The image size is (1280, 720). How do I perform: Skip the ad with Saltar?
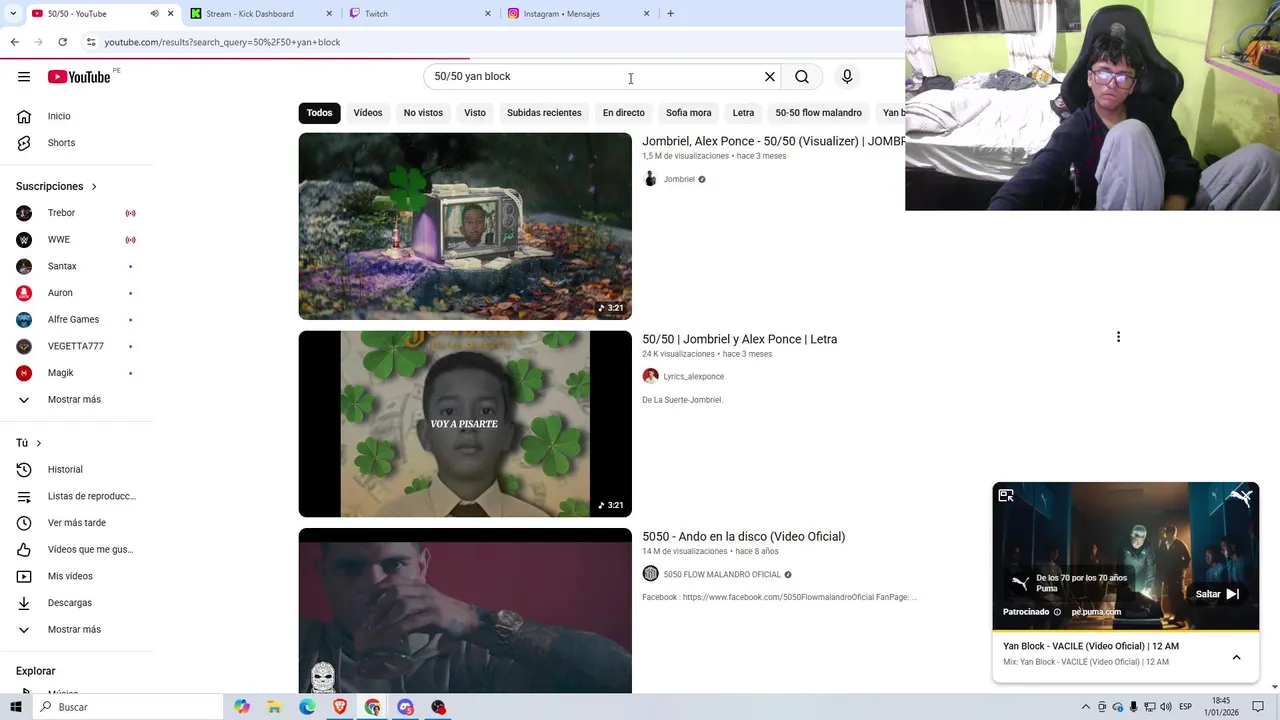[x=1217, y=594]
